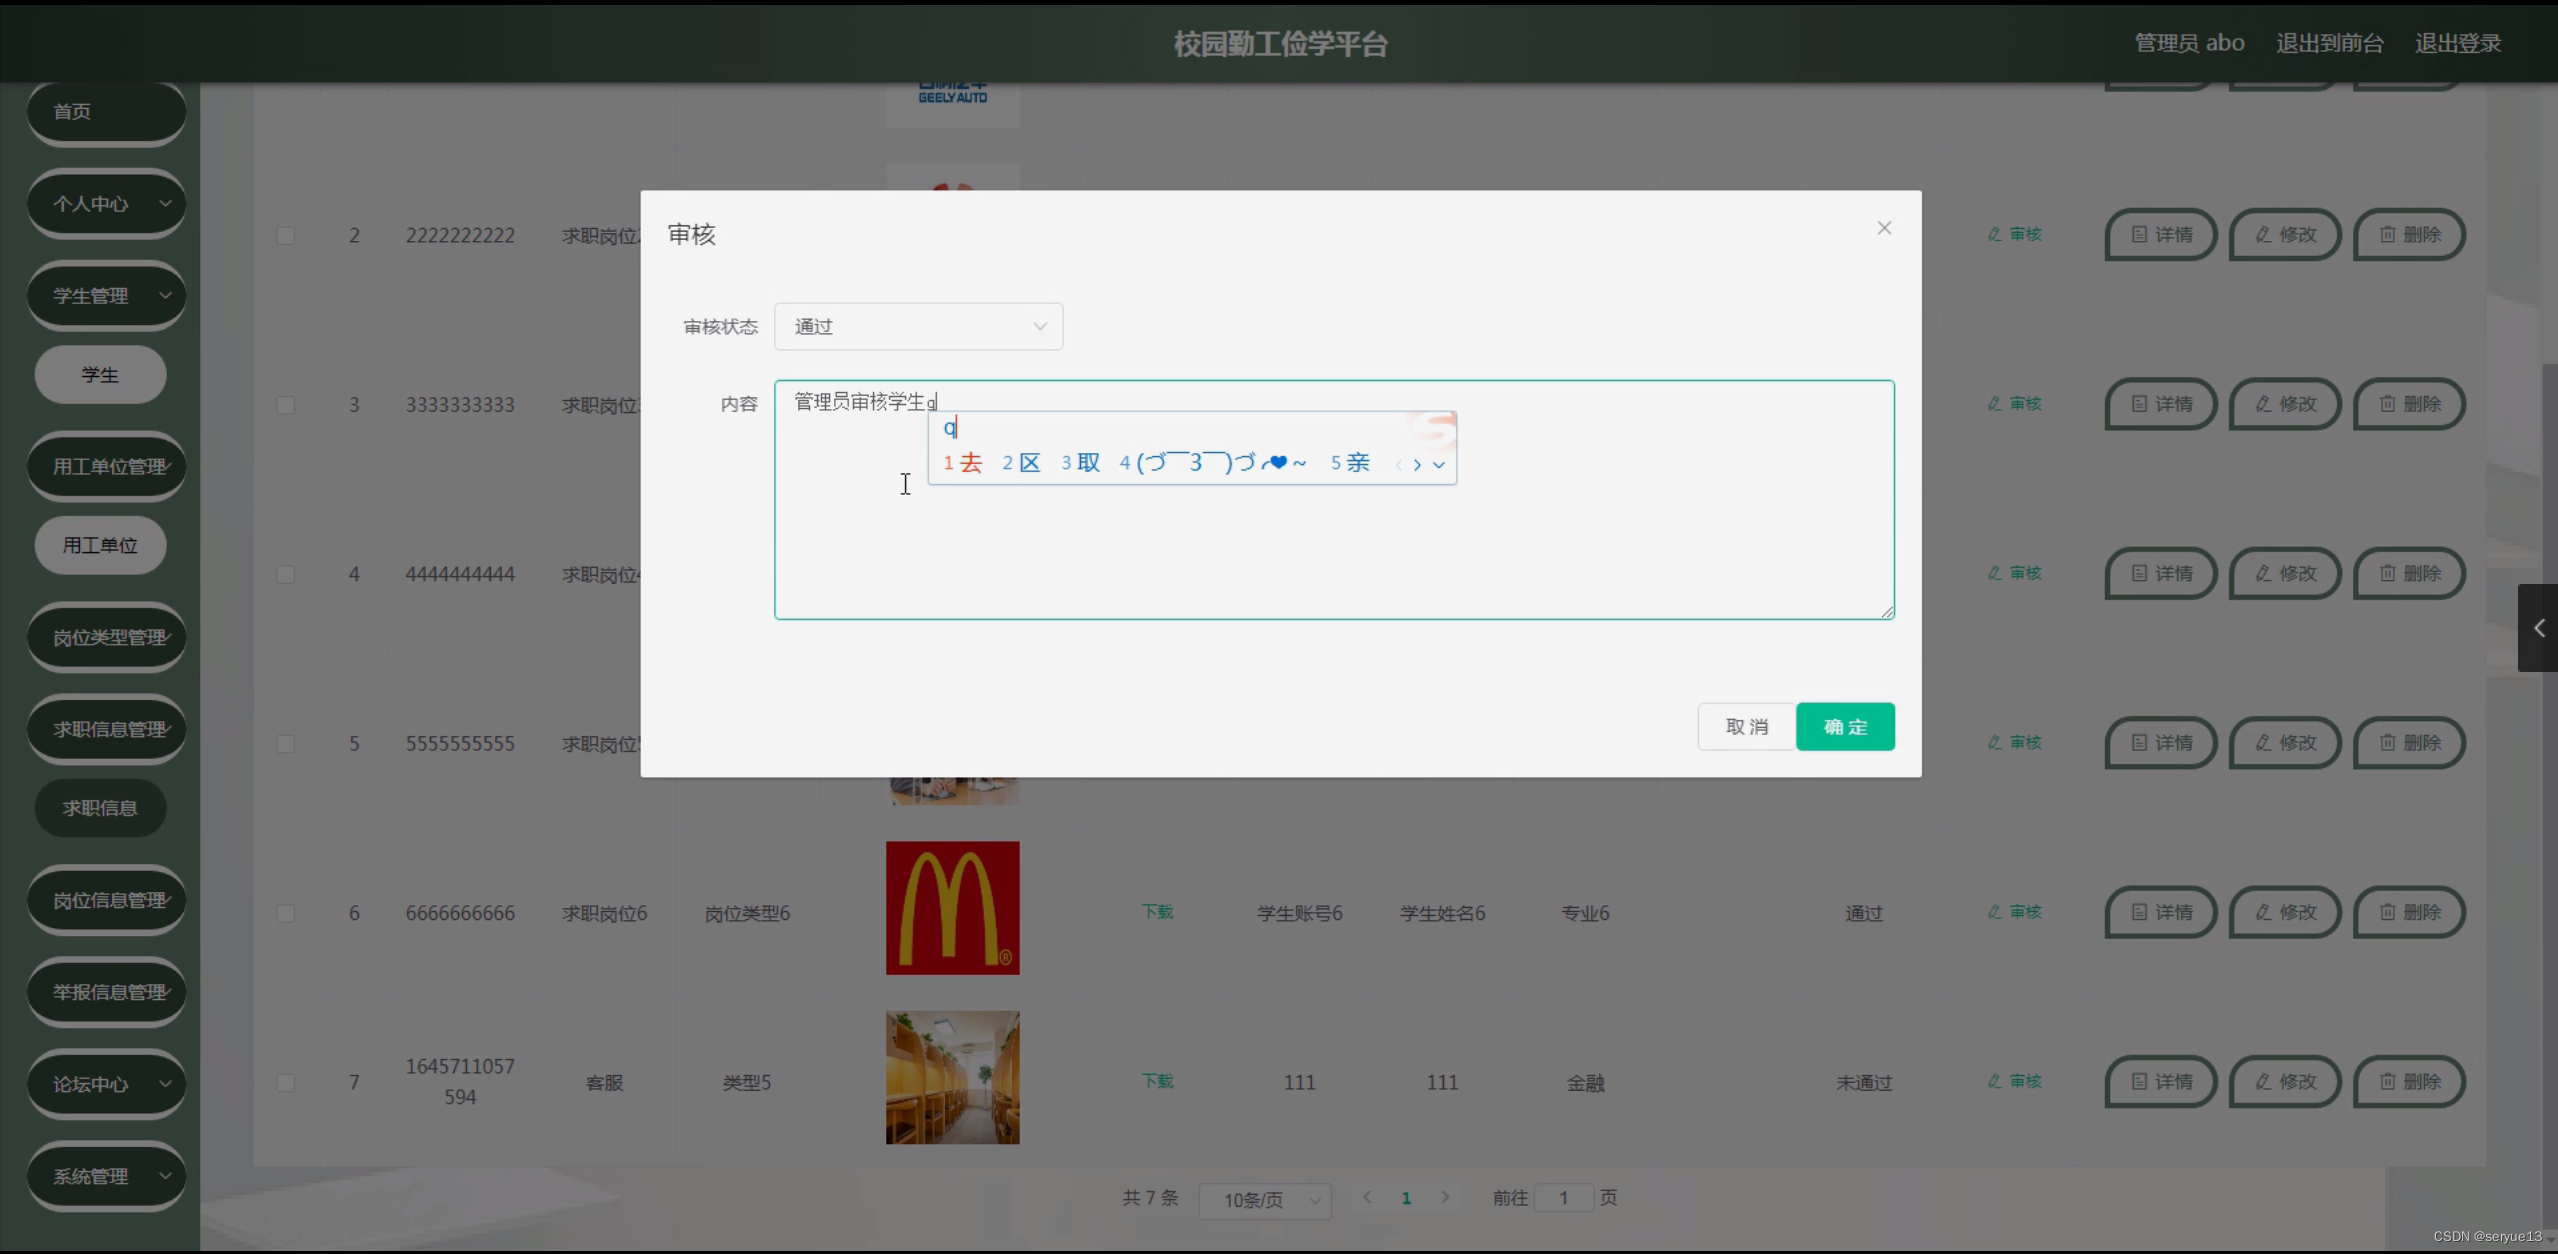Check the checkbox on row 2
Image resolution: width=2558 pixels, height=1254 pixels.
click(x=287, y=235)
